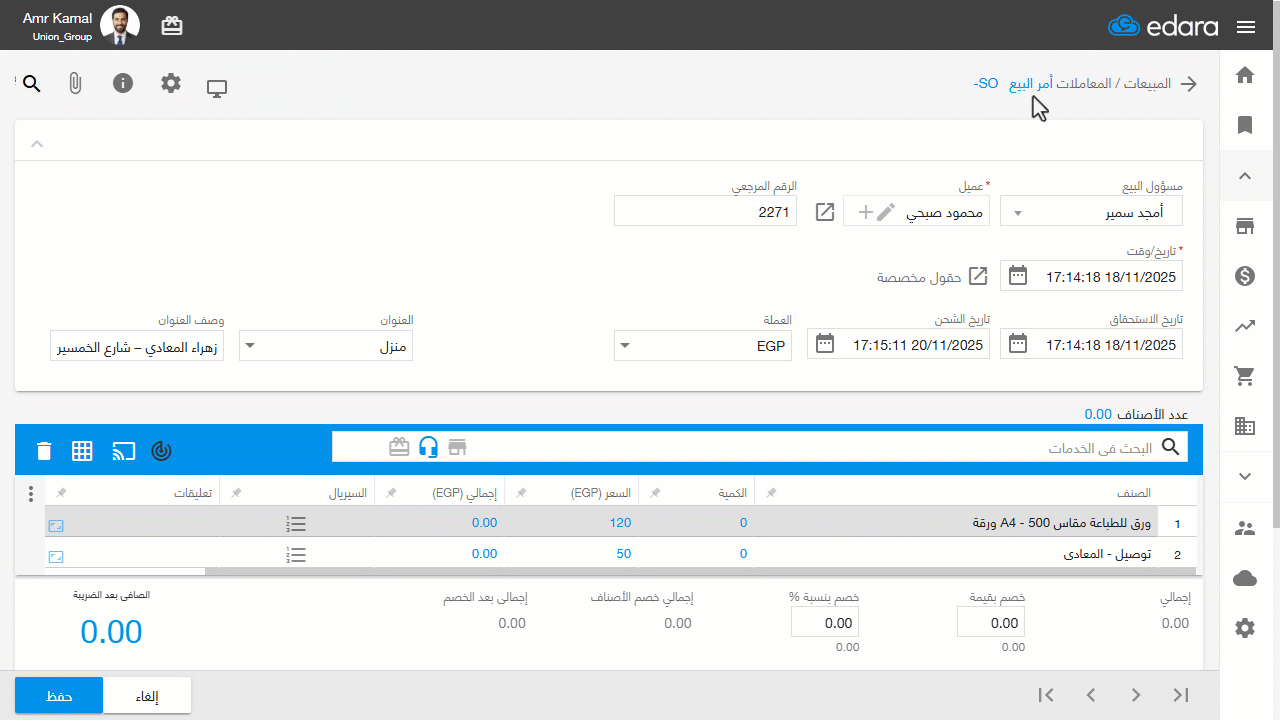Click the edit pencil icon for customer
The height and width of the screenshot is (720, 1280).
coord(886,212)
